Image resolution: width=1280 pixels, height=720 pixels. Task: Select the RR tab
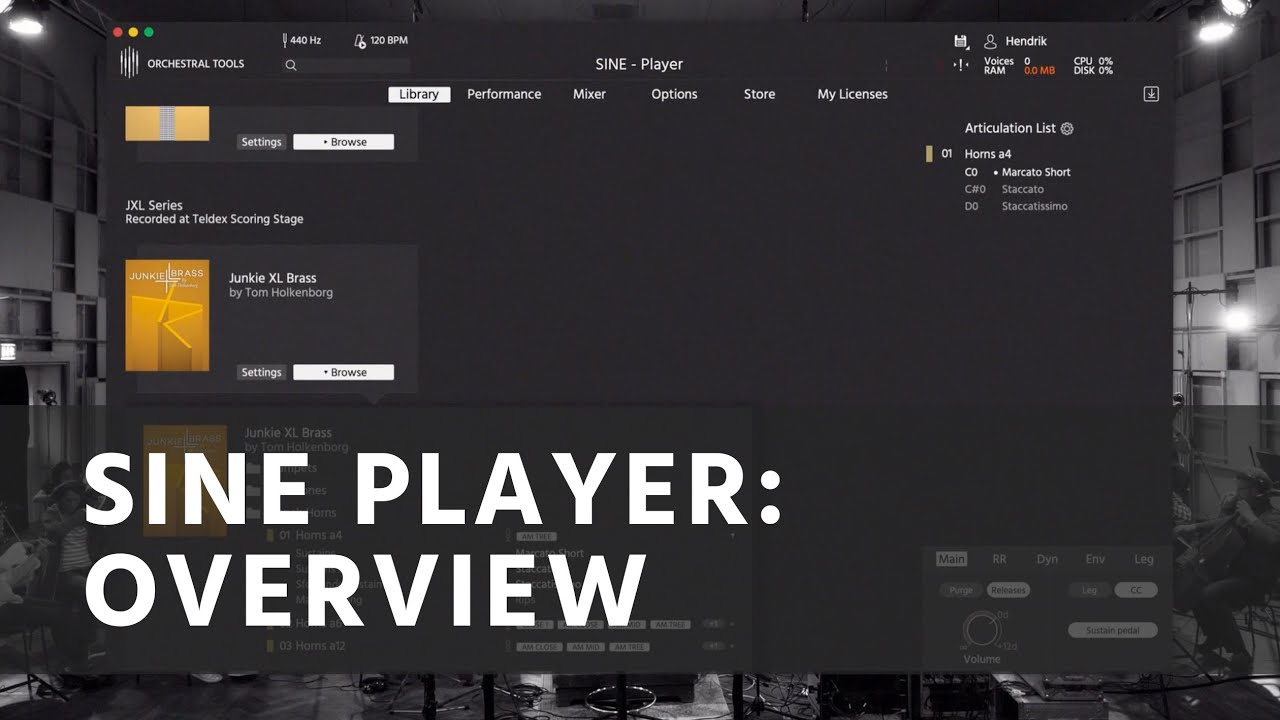point(999,559)
